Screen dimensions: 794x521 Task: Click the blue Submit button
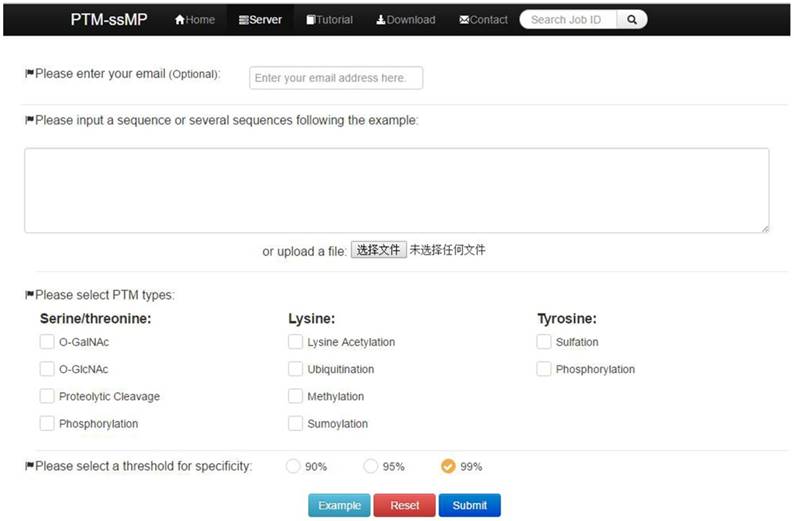pos(469,505)
